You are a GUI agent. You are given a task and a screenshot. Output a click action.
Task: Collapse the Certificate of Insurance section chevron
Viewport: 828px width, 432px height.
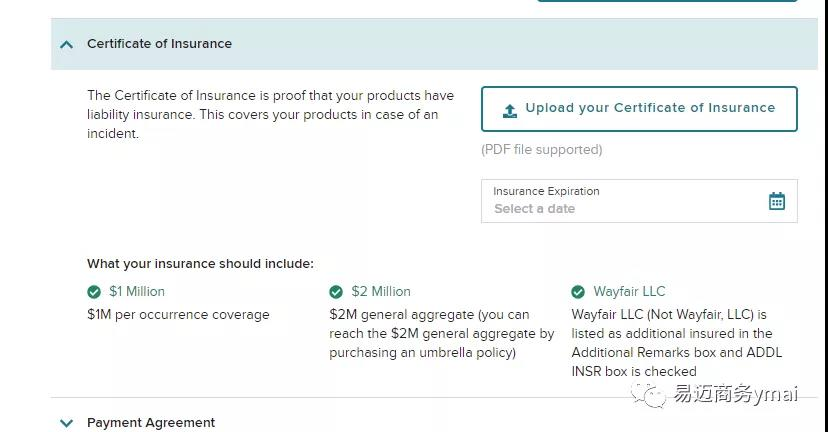(x=67, y=45)
